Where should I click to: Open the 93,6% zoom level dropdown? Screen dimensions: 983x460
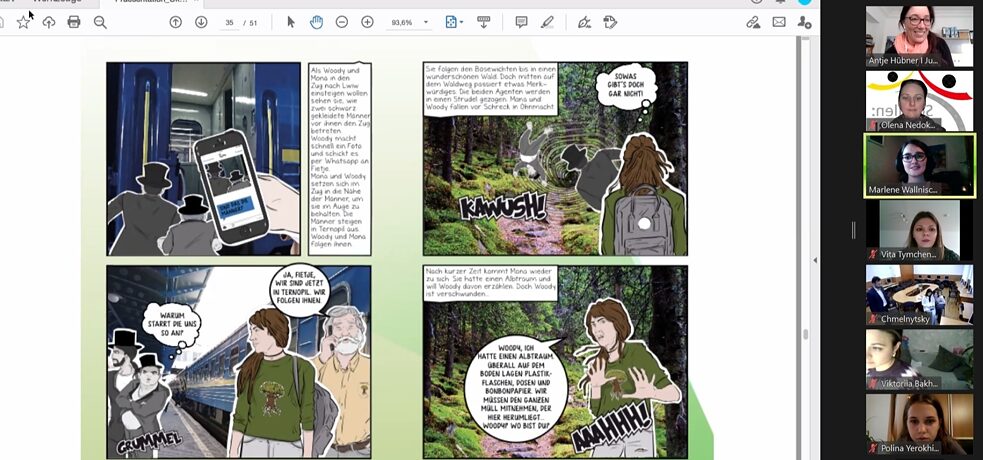(409, 23)
